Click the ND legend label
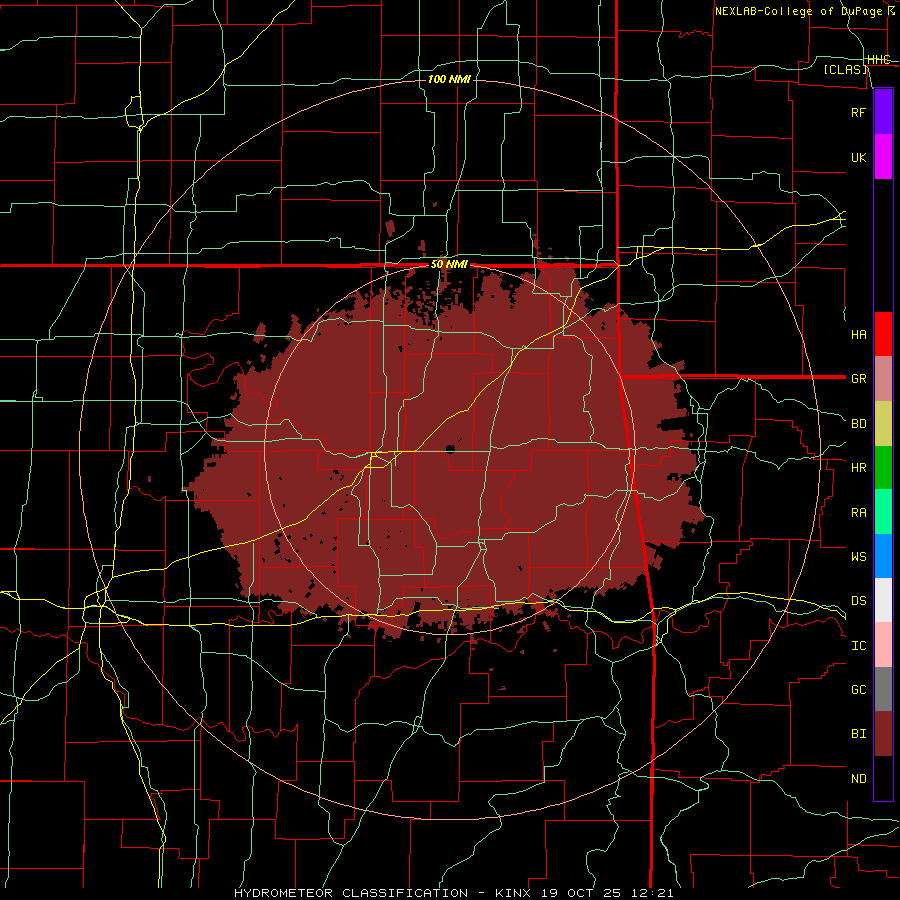Screen dimensions: 900x900 click(x=859, y=778)
